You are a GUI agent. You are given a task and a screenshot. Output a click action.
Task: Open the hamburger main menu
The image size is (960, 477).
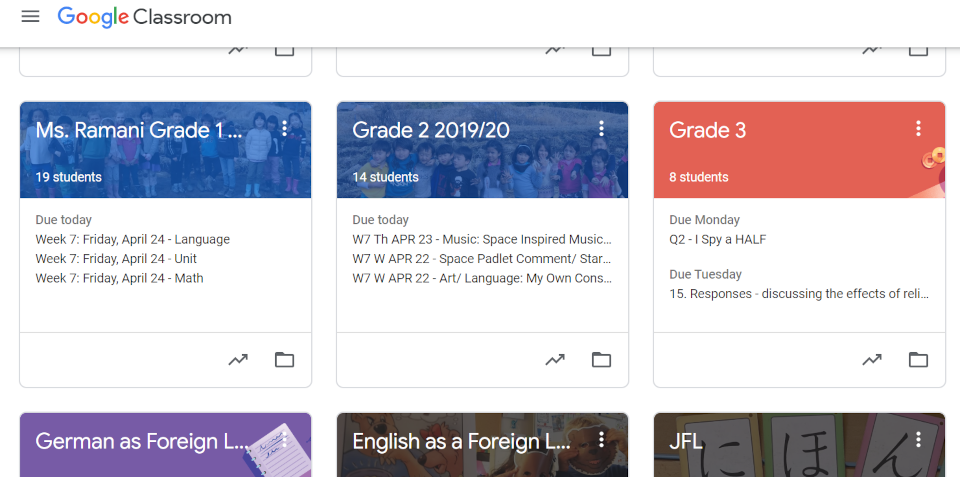(x=30, y=17)
